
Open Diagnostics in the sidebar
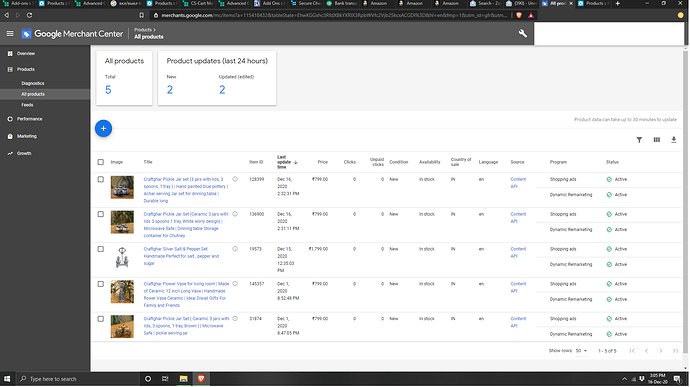click(33, 83)
